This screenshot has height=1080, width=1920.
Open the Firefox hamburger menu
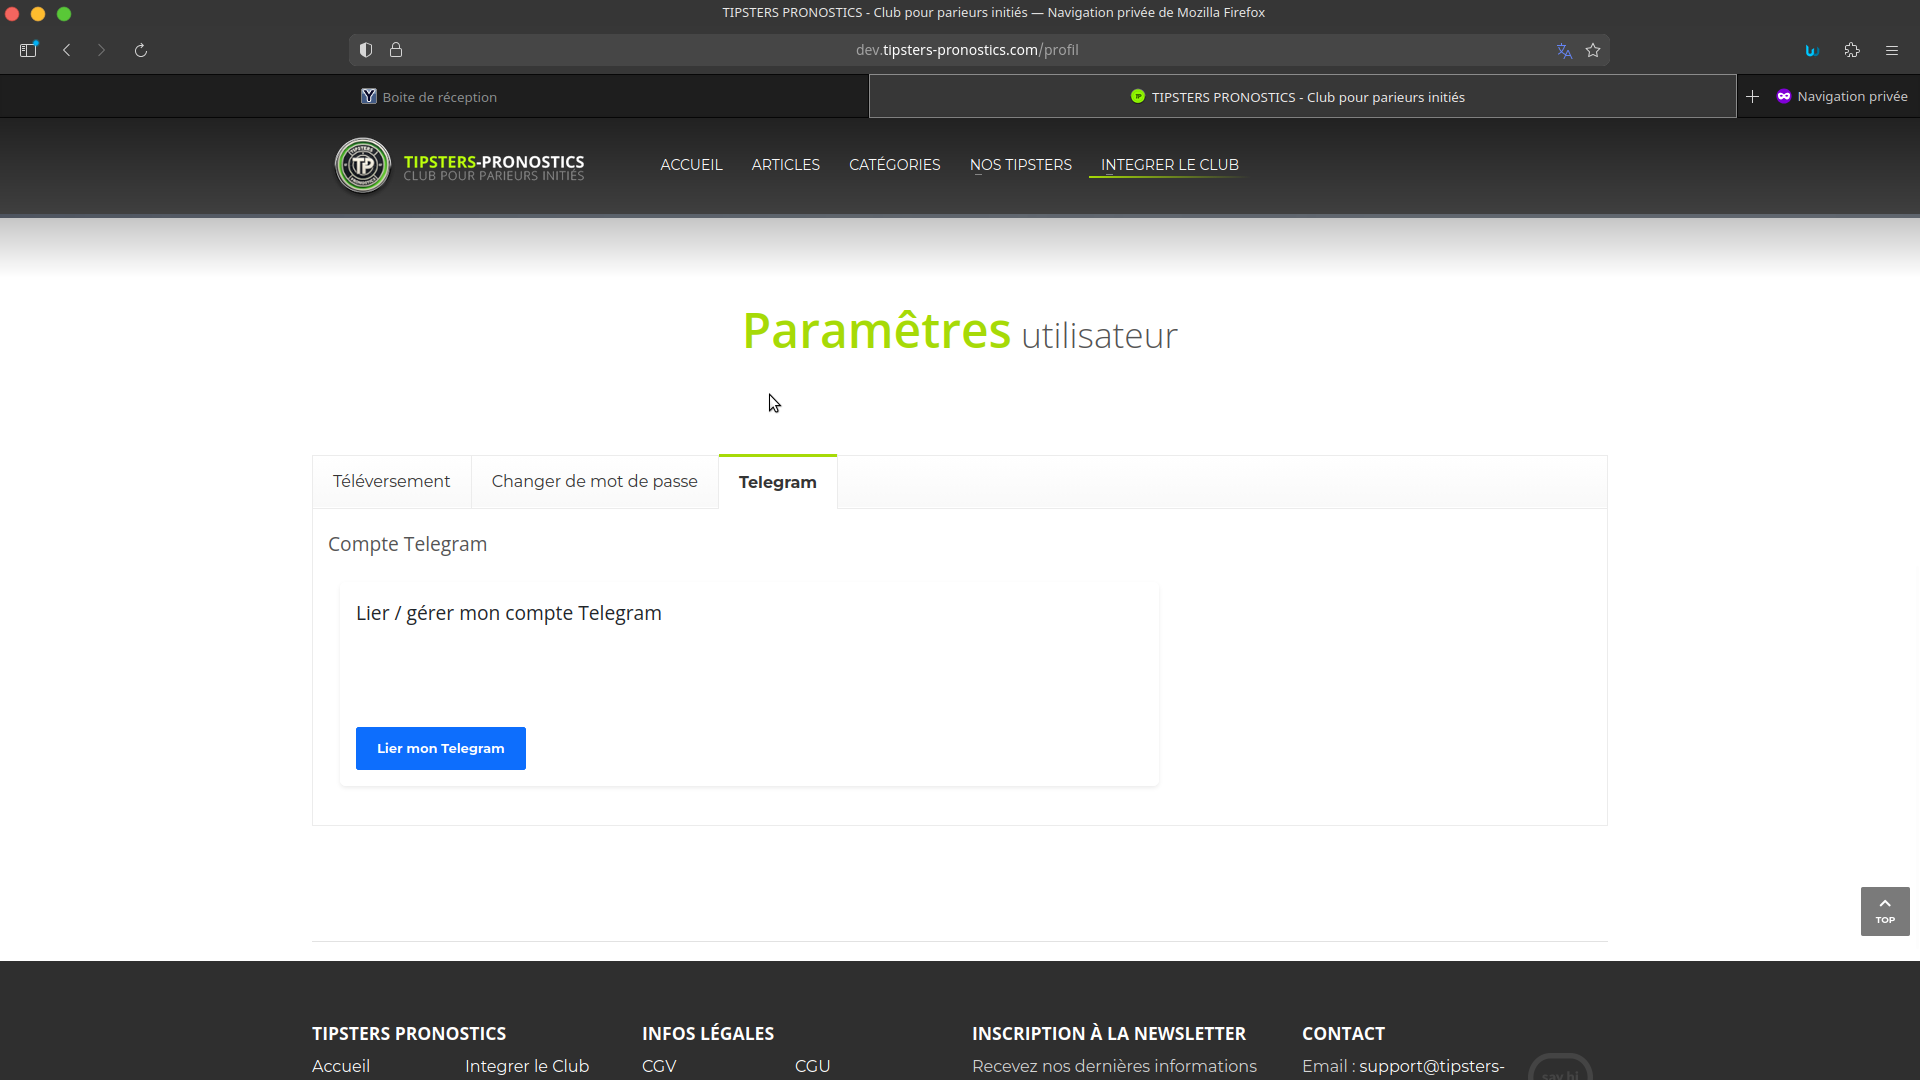click(1892, 50)
